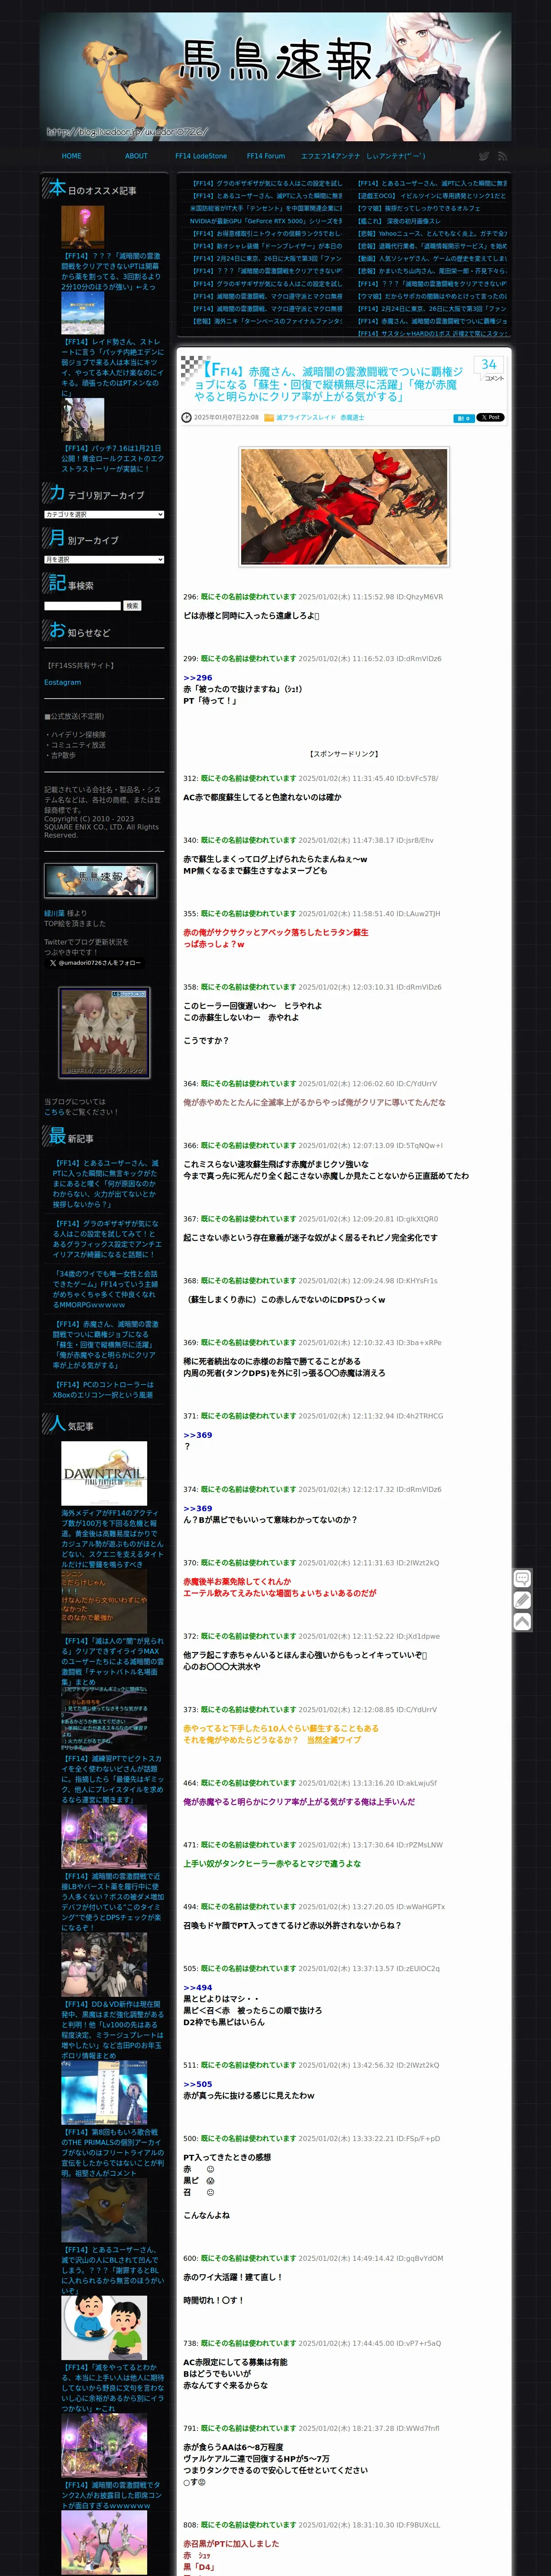The height and width of the screenshot is (2576, 551).
Task: Click the 馬鳥速報 header banner image
Action: (275, 76)
